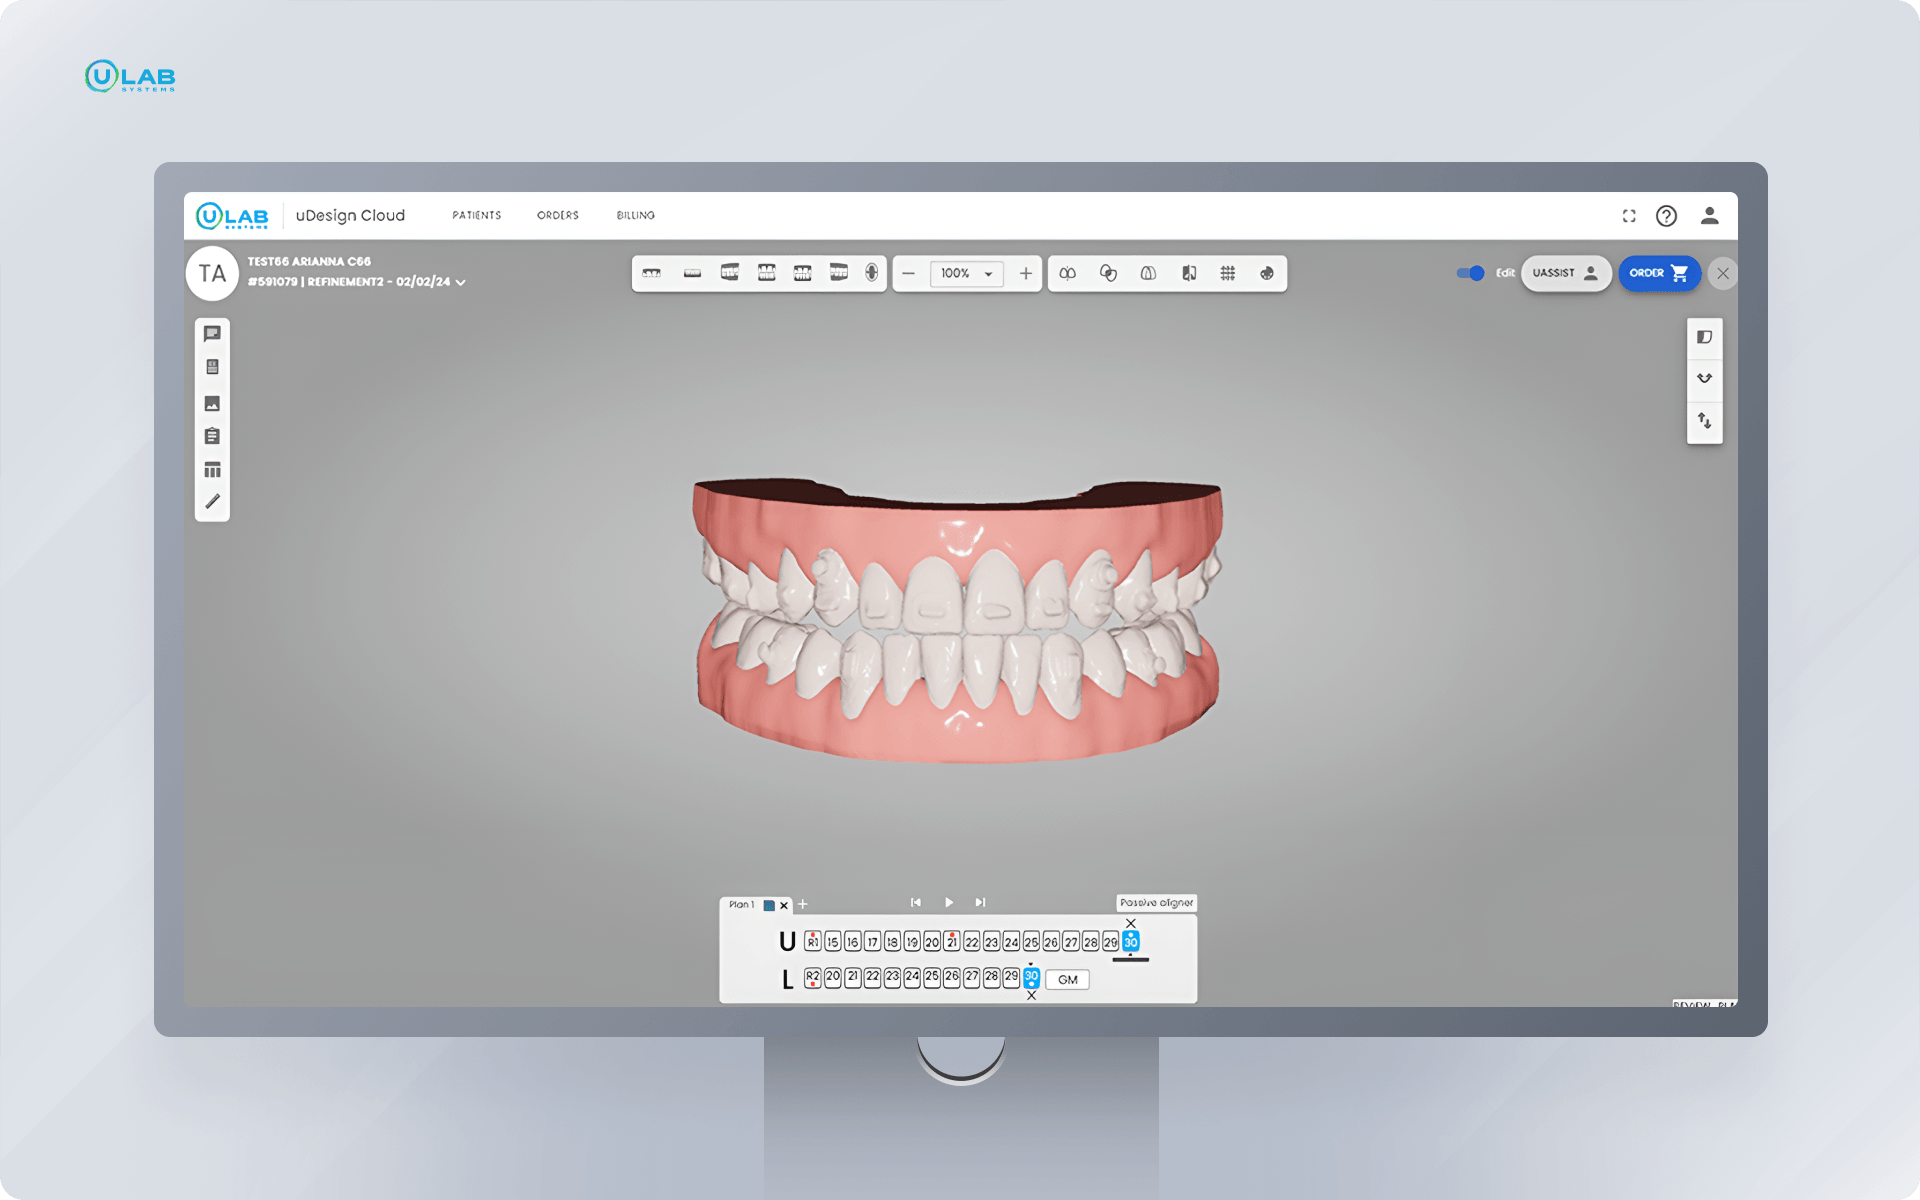Select upper stage 29
1920x1200 pixels.
click(x=1110, y=942)
